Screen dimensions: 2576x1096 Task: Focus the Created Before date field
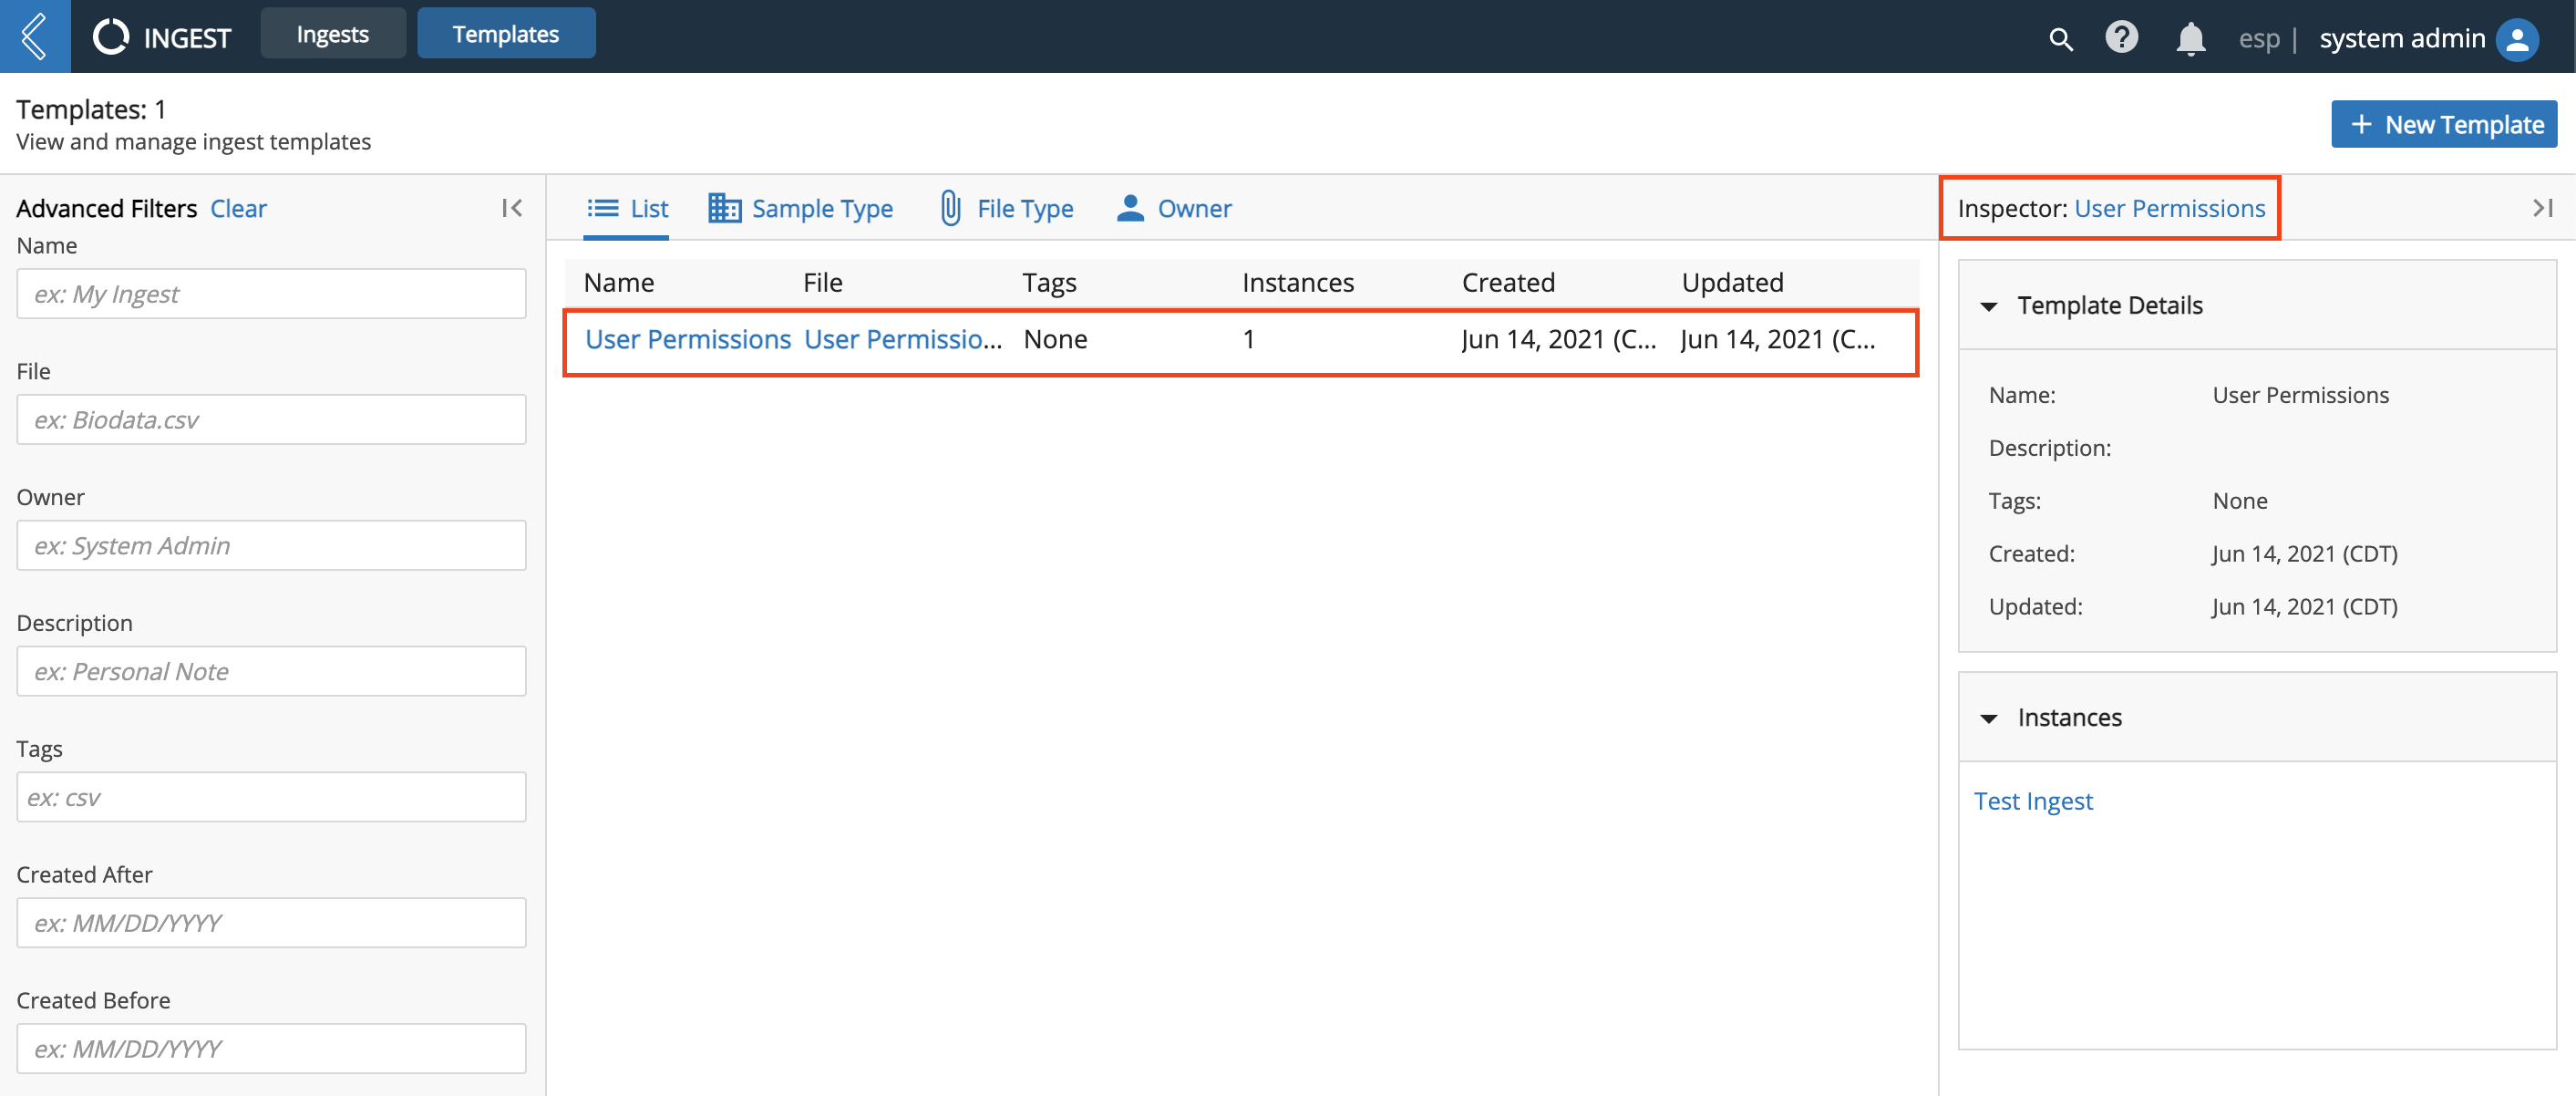point(271,1050)
